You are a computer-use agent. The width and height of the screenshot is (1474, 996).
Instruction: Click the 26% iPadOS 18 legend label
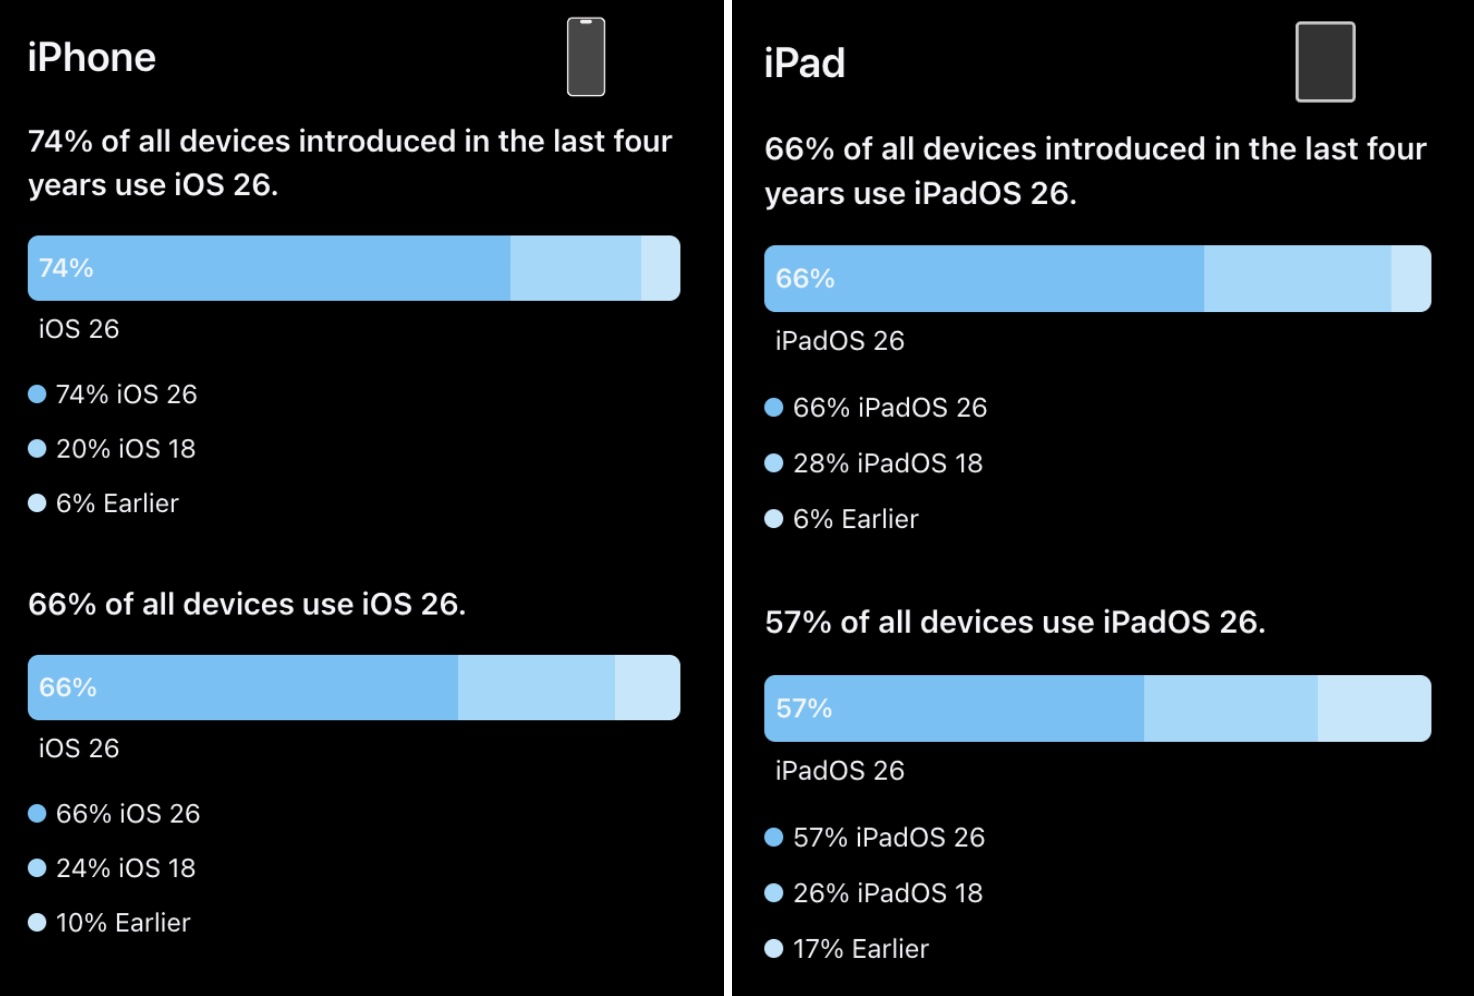[x=888, y=893]
